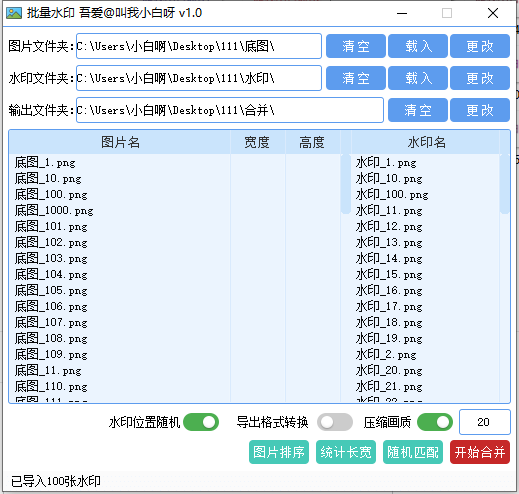The height and width of the screenshot is (494, 519).
Task: Focus the 图片文件夹 path field
Action: pyautogui.click(x=199, y=46)
